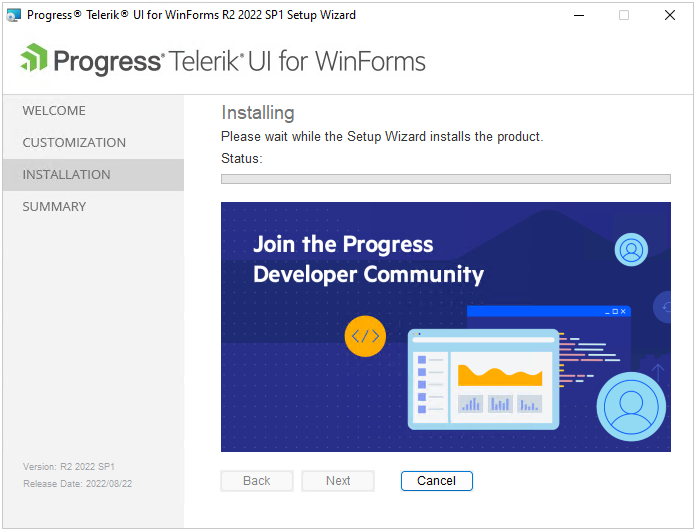Click the Version R2 2022 SP1 text
This screenshot has width=697, height=532.
(x=68, y=467)
